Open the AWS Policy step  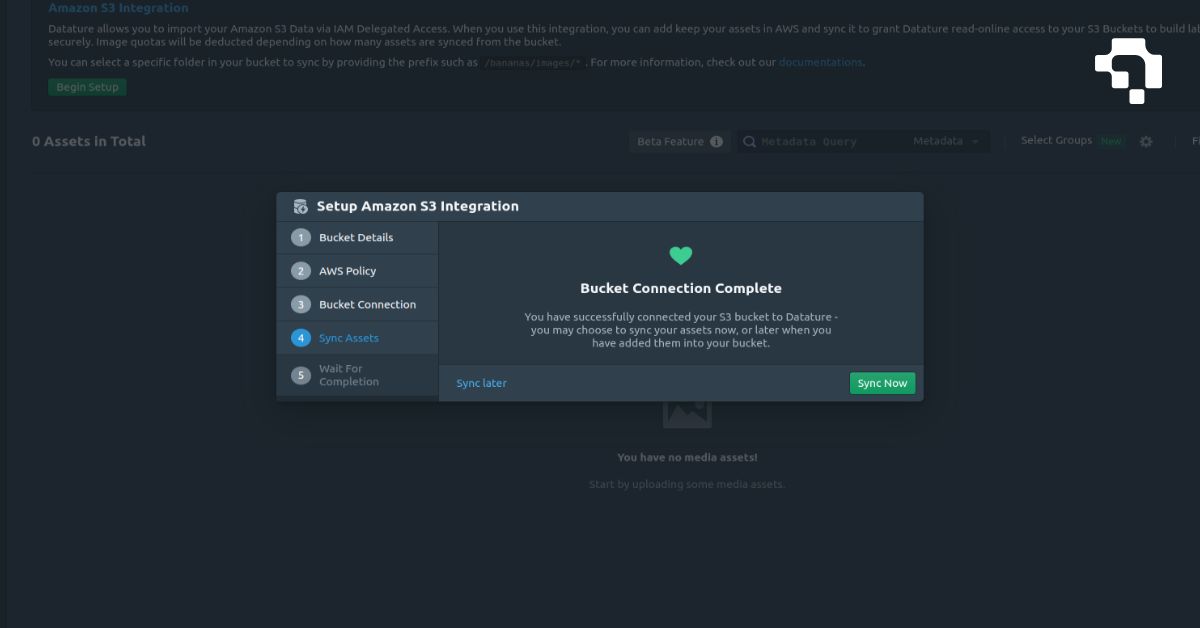(x=357, y=271)
